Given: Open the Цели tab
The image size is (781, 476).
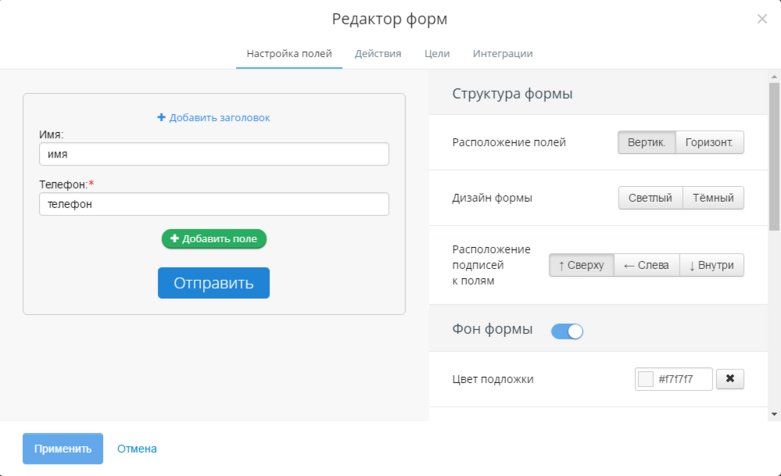Looking at the screenshot, I should click(x=437, y=53).
